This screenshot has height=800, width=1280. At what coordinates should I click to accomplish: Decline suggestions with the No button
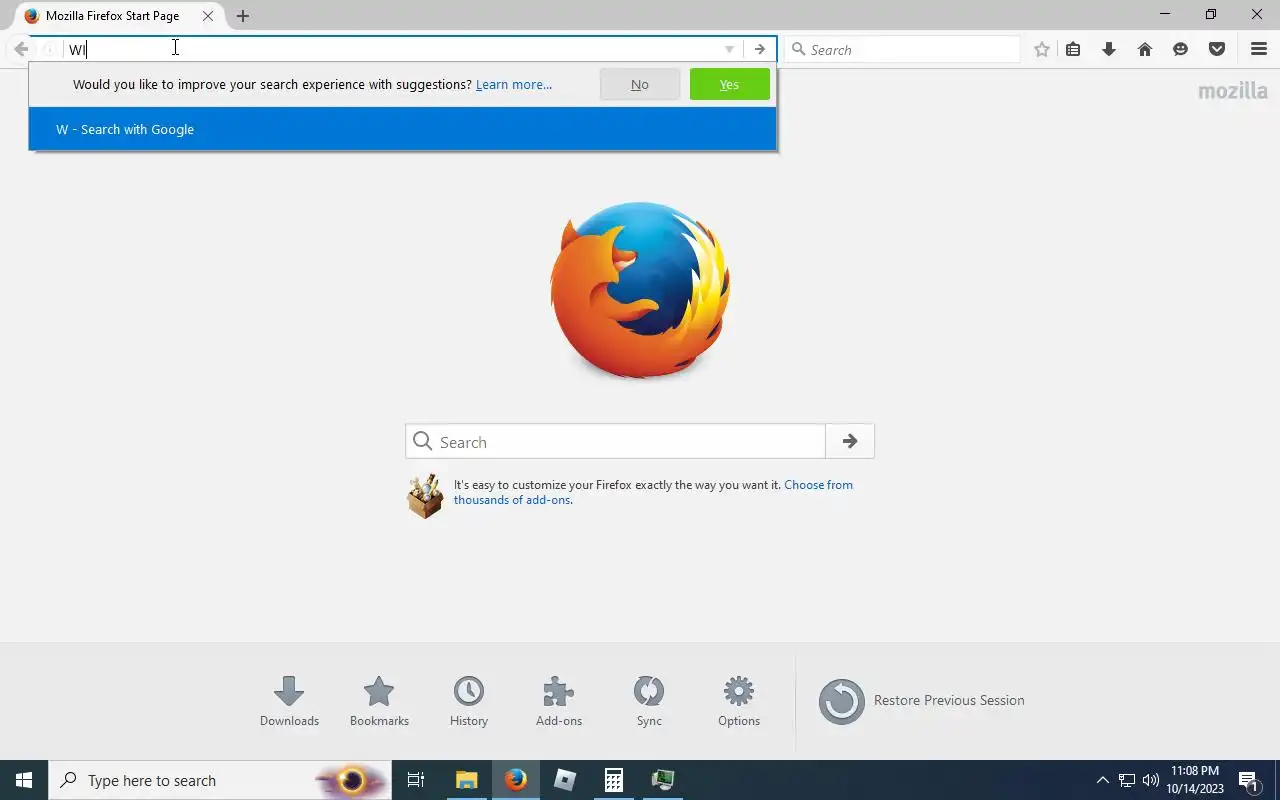click(640, 84)
